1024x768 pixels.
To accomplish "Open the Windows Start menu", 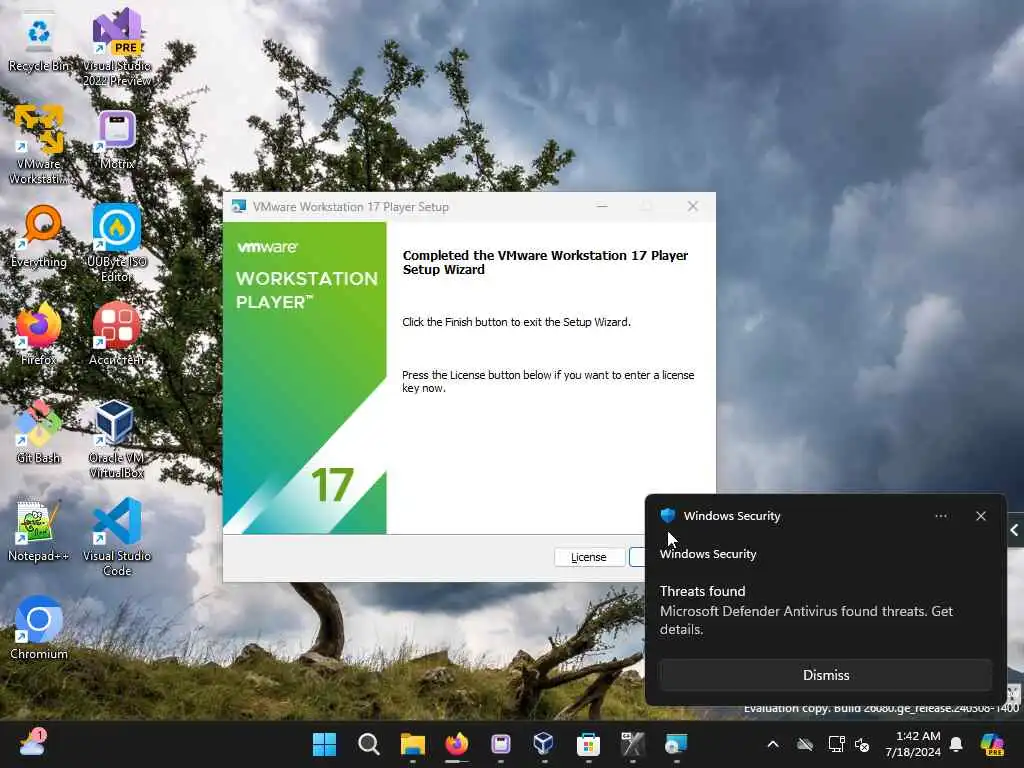I will 324,744.
